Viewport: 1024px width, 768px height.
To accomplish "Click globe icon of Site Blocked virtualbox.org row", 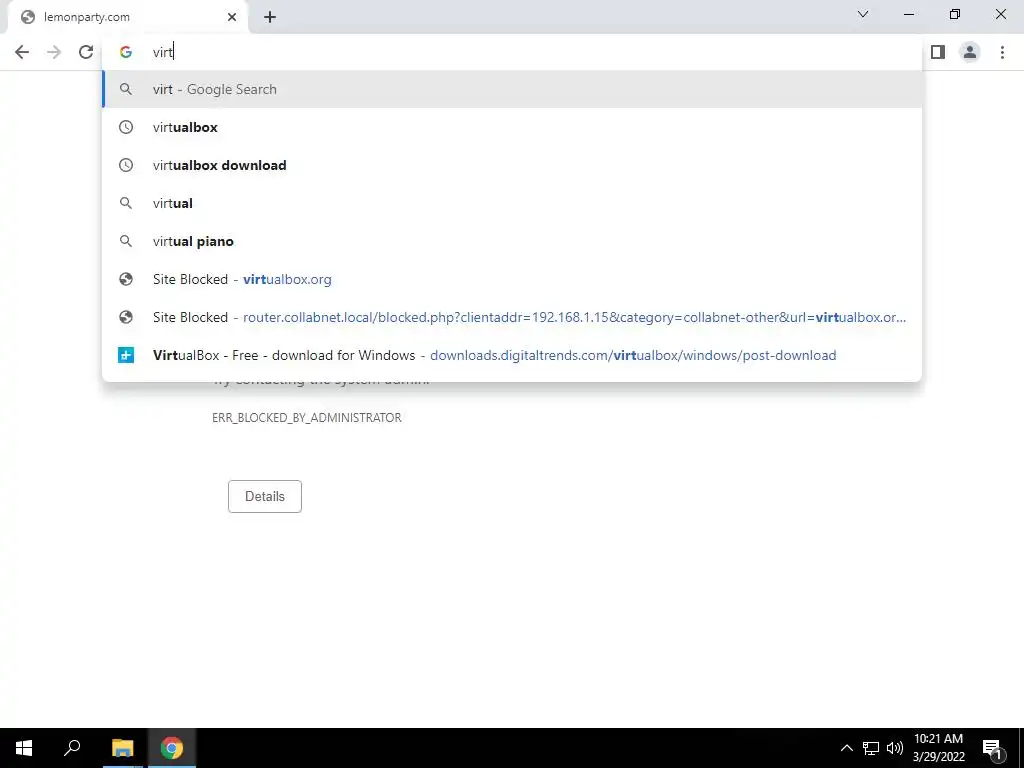I will click(x=126, y=279).
